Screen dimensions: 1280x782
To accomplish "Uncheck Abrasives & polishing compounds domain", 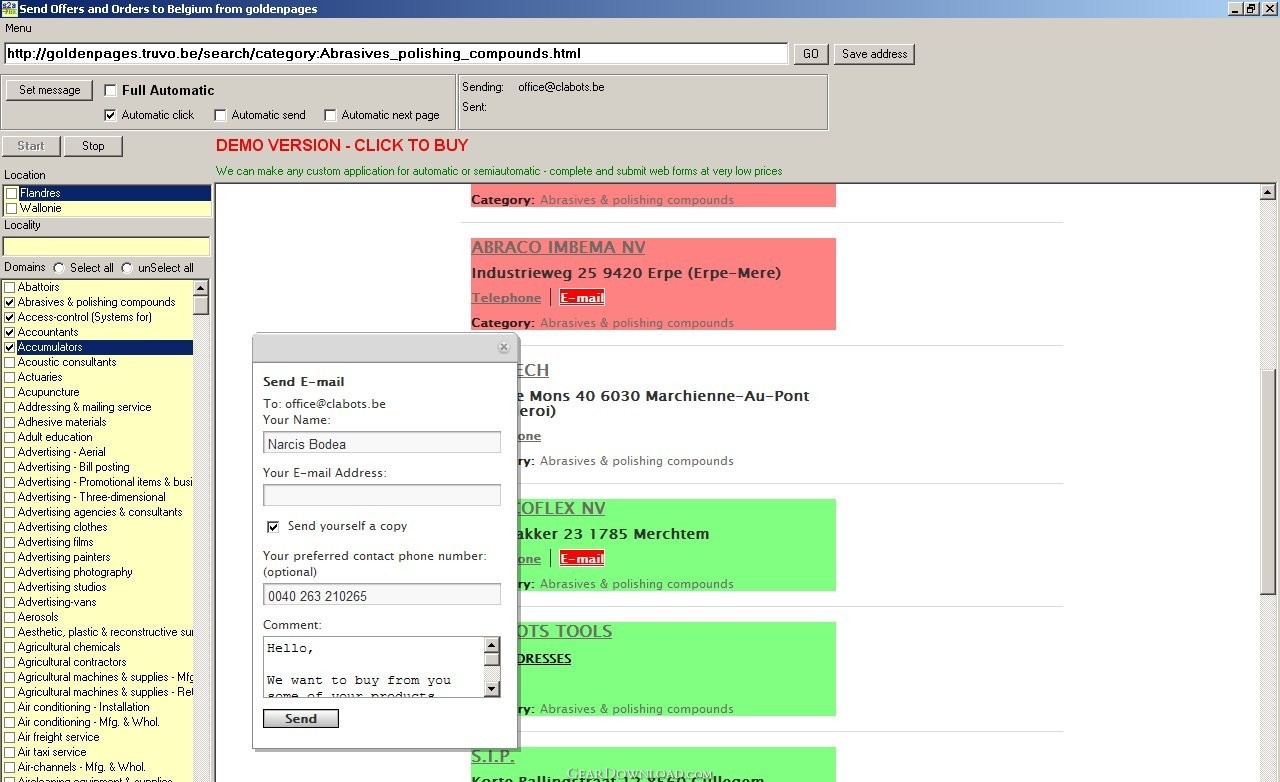I will (10, 302).
